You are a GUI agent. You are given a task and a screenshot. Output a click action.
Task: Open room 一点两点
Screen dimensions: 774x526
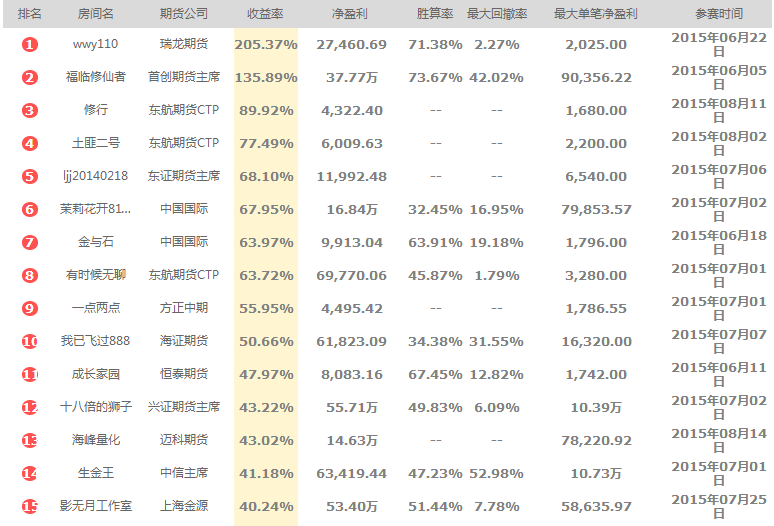click(96, 308)
